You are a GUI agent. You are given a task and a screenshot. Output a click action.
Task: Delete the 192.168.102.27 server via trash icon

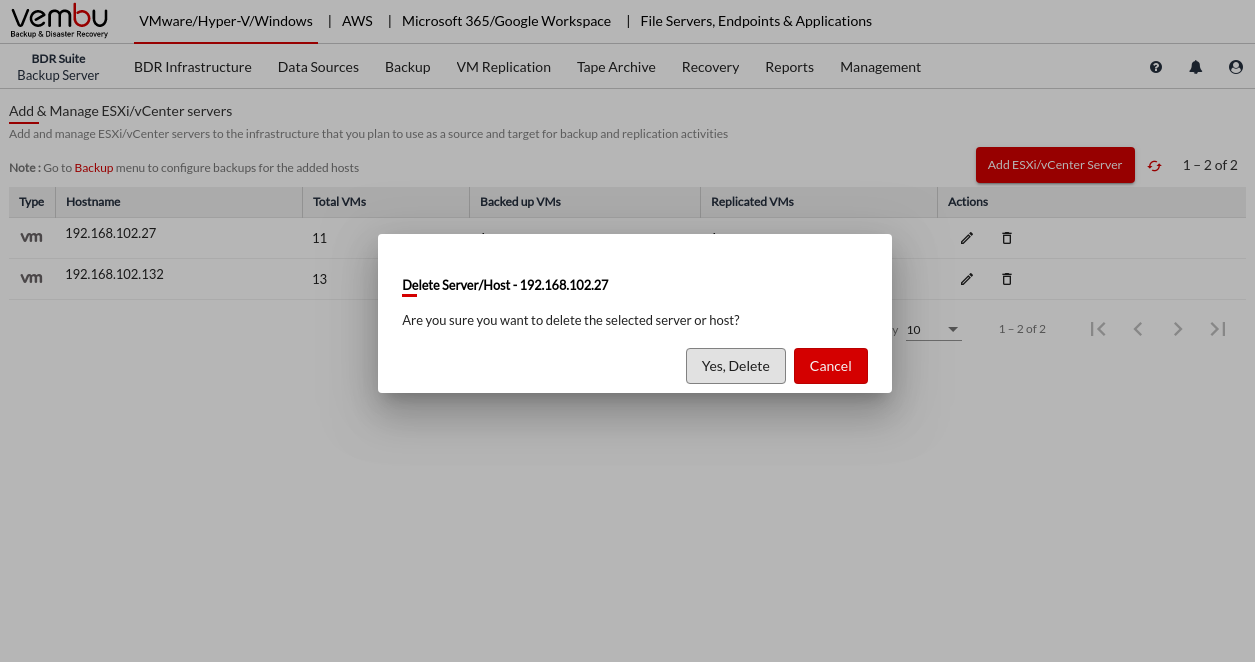point(1007,238)
